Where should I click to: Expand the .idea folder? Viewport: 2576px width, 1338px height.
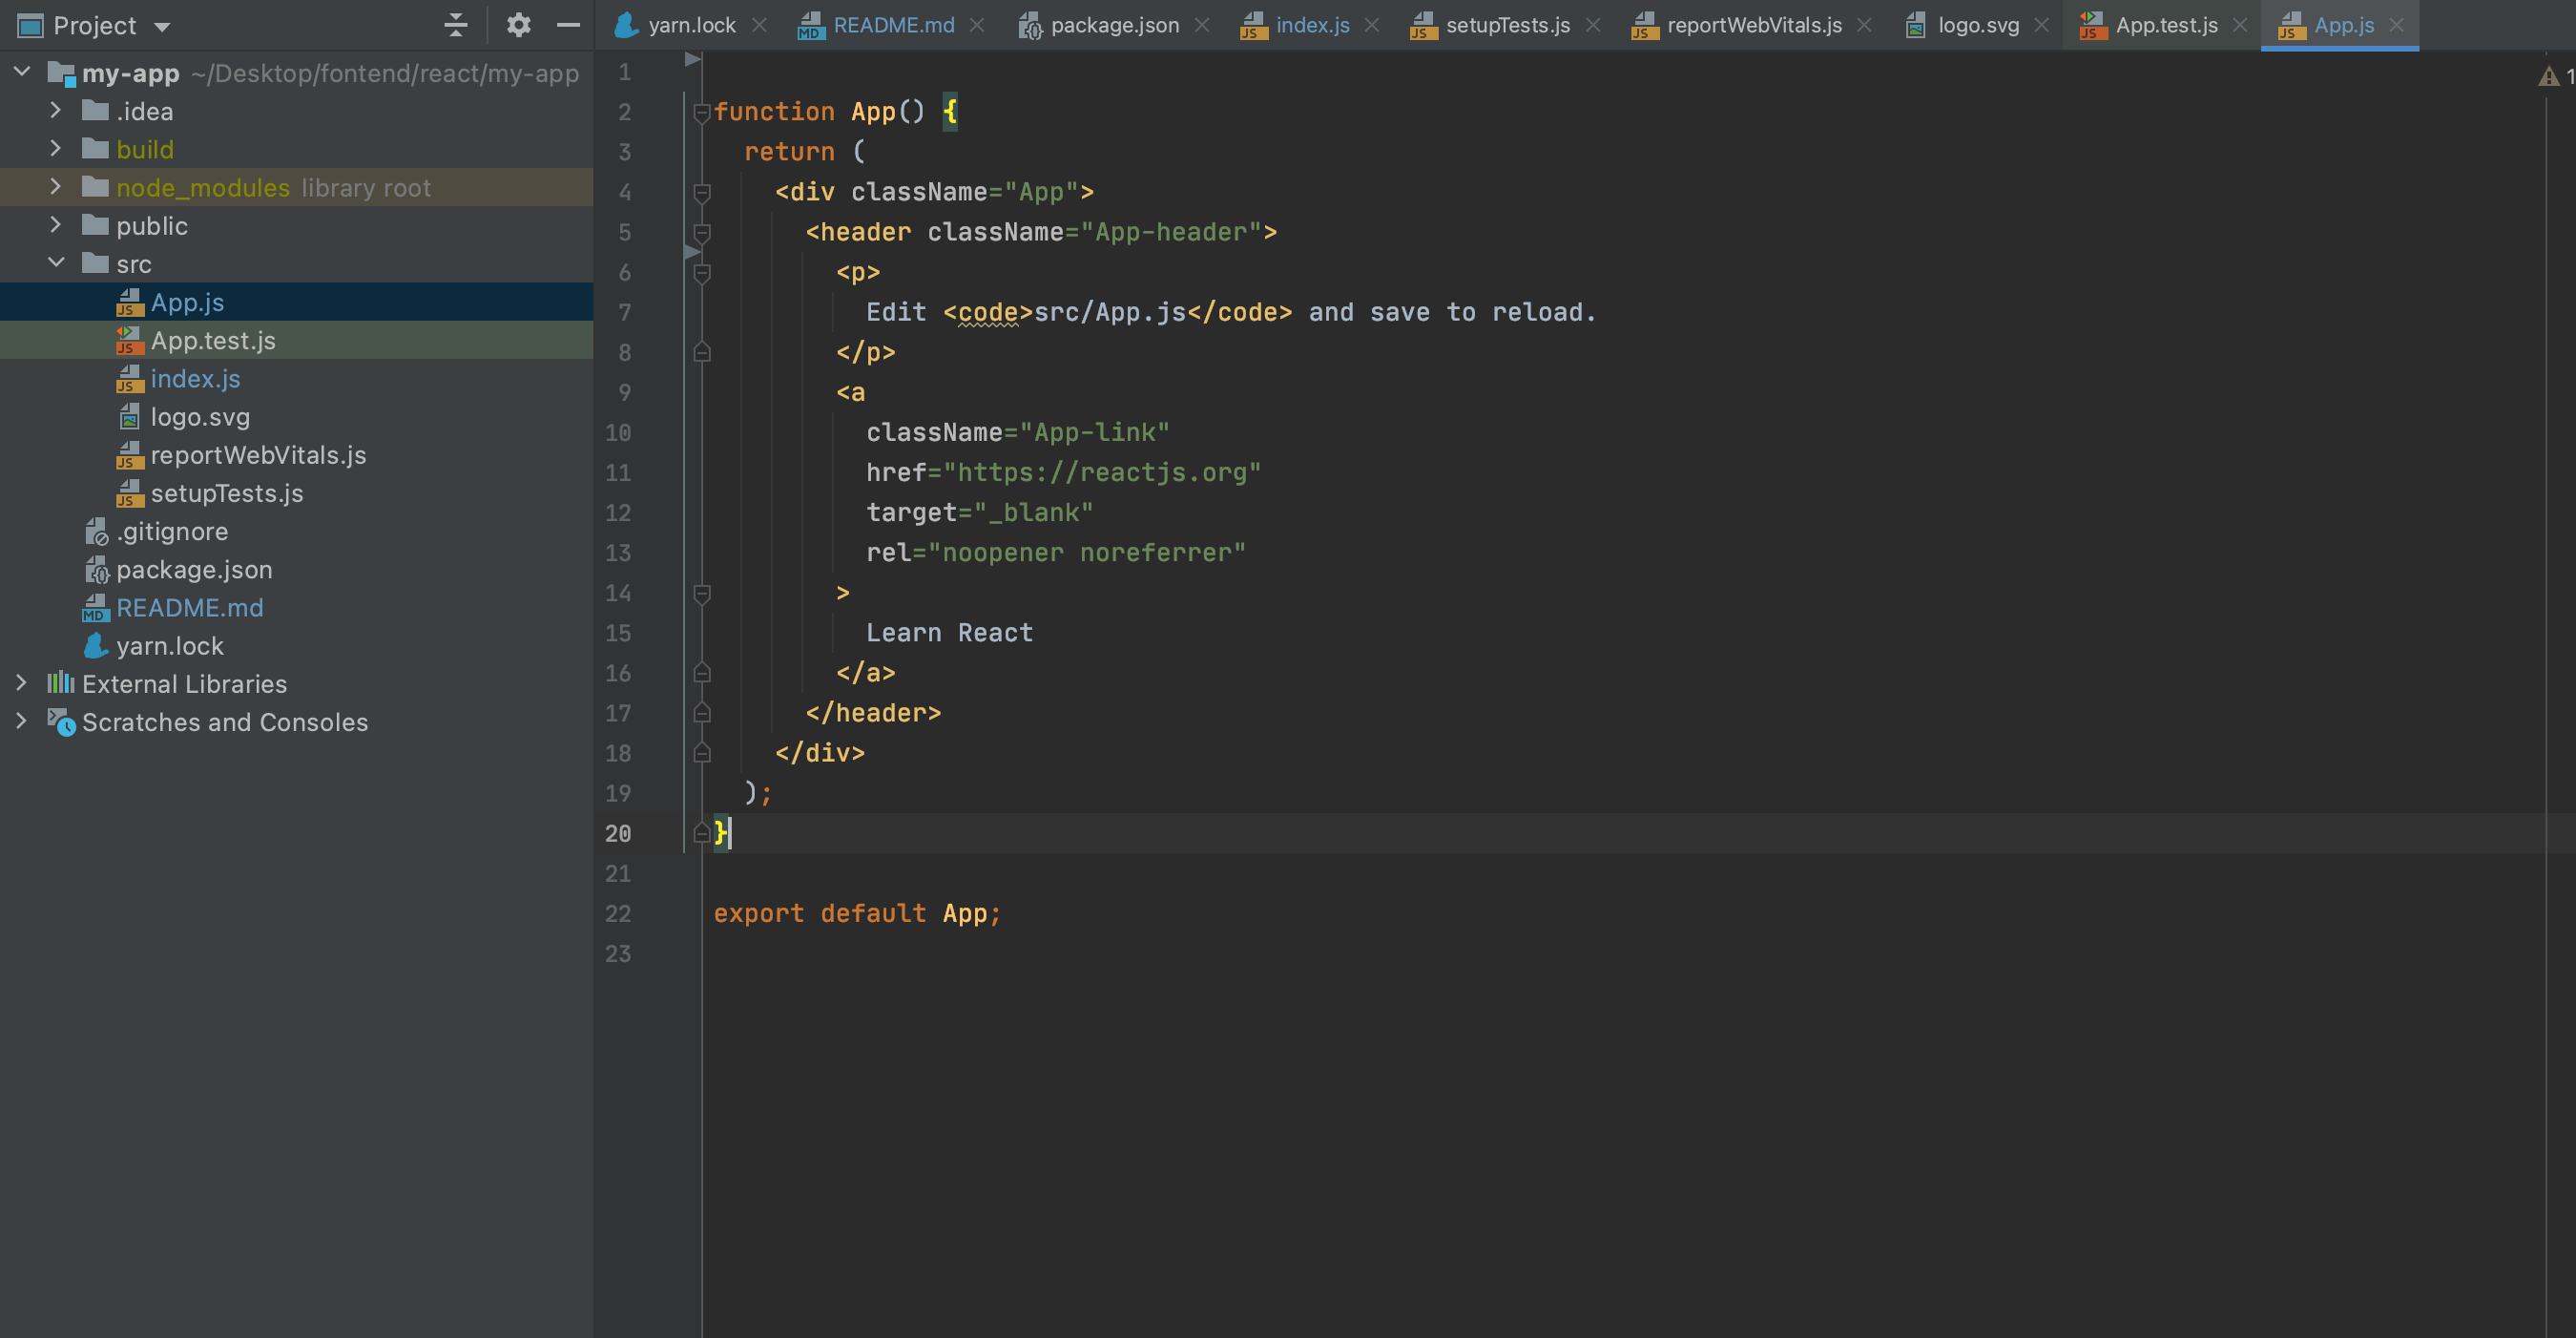(x=56, y=110)
